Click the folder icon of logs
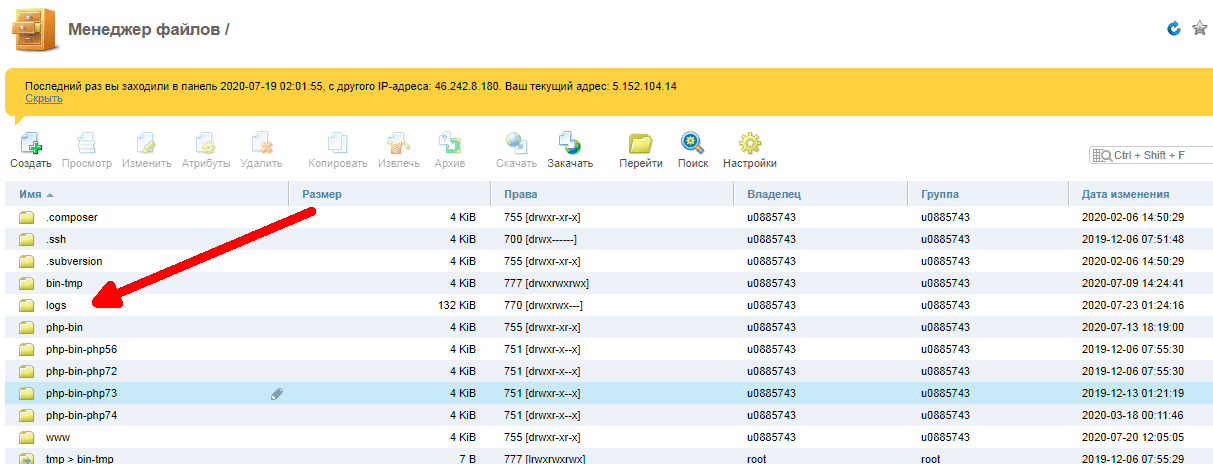This screenshot has width=1213, height=464. 27,305
